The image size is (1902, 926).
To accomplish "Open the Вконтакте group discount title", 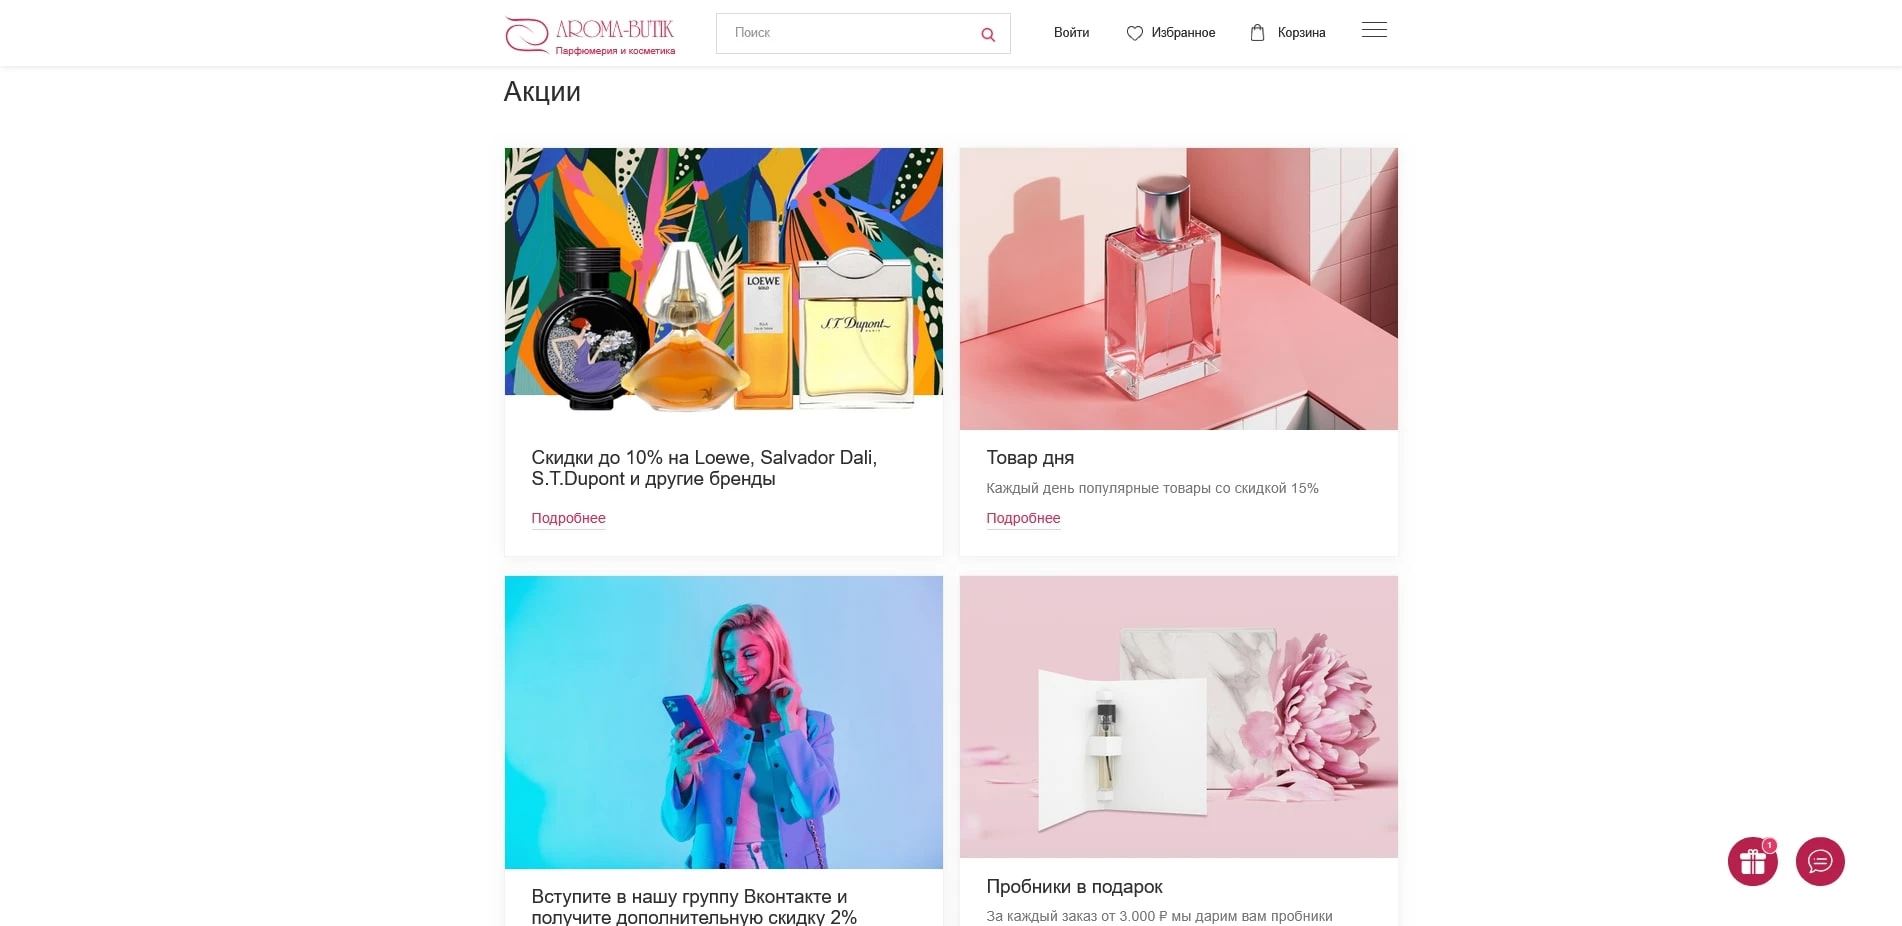I will [x=694, y=907].
